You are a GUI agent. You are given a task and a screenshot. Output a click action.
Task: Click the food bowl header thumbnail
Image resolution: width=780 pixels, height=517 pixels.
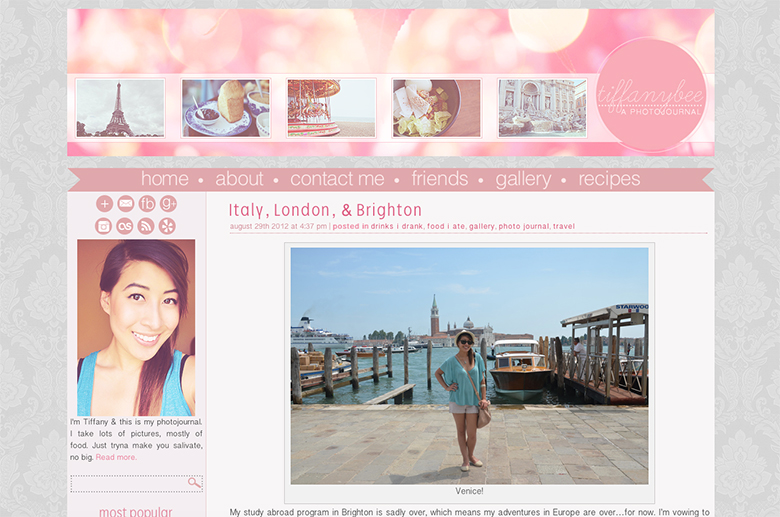click(437, 108)
